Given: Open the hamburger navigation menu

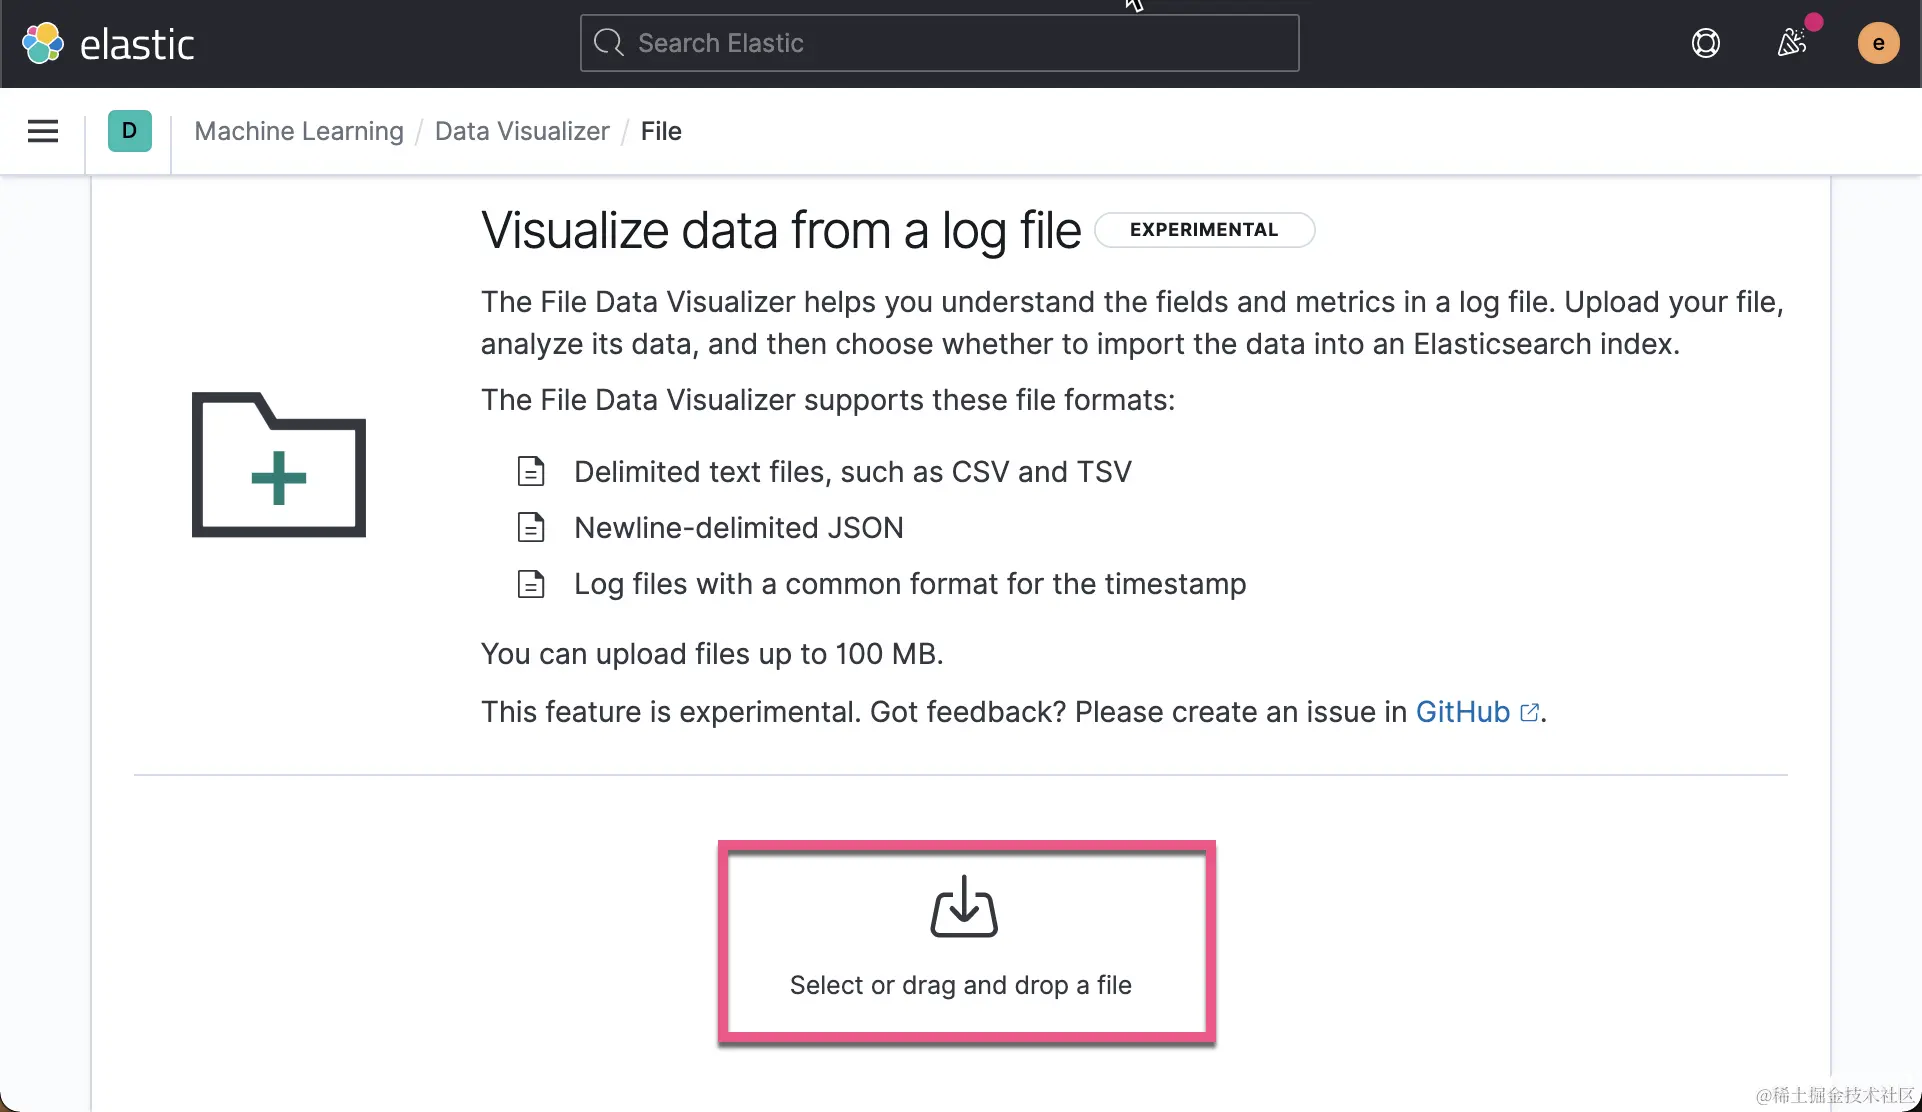Looking at the screenshot, I should click(43, 131).
